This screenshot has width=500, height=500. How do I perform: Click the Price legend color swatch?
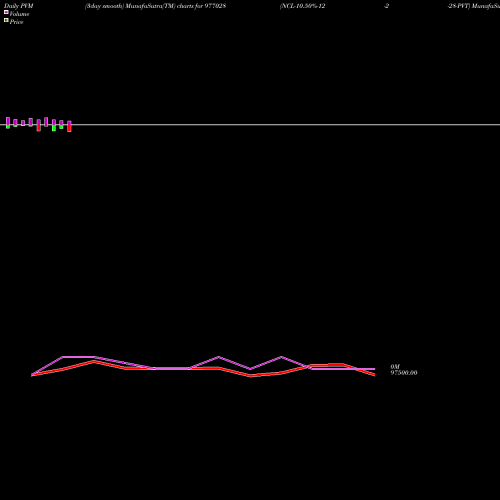pyautogui.click(x=6, y=20)
